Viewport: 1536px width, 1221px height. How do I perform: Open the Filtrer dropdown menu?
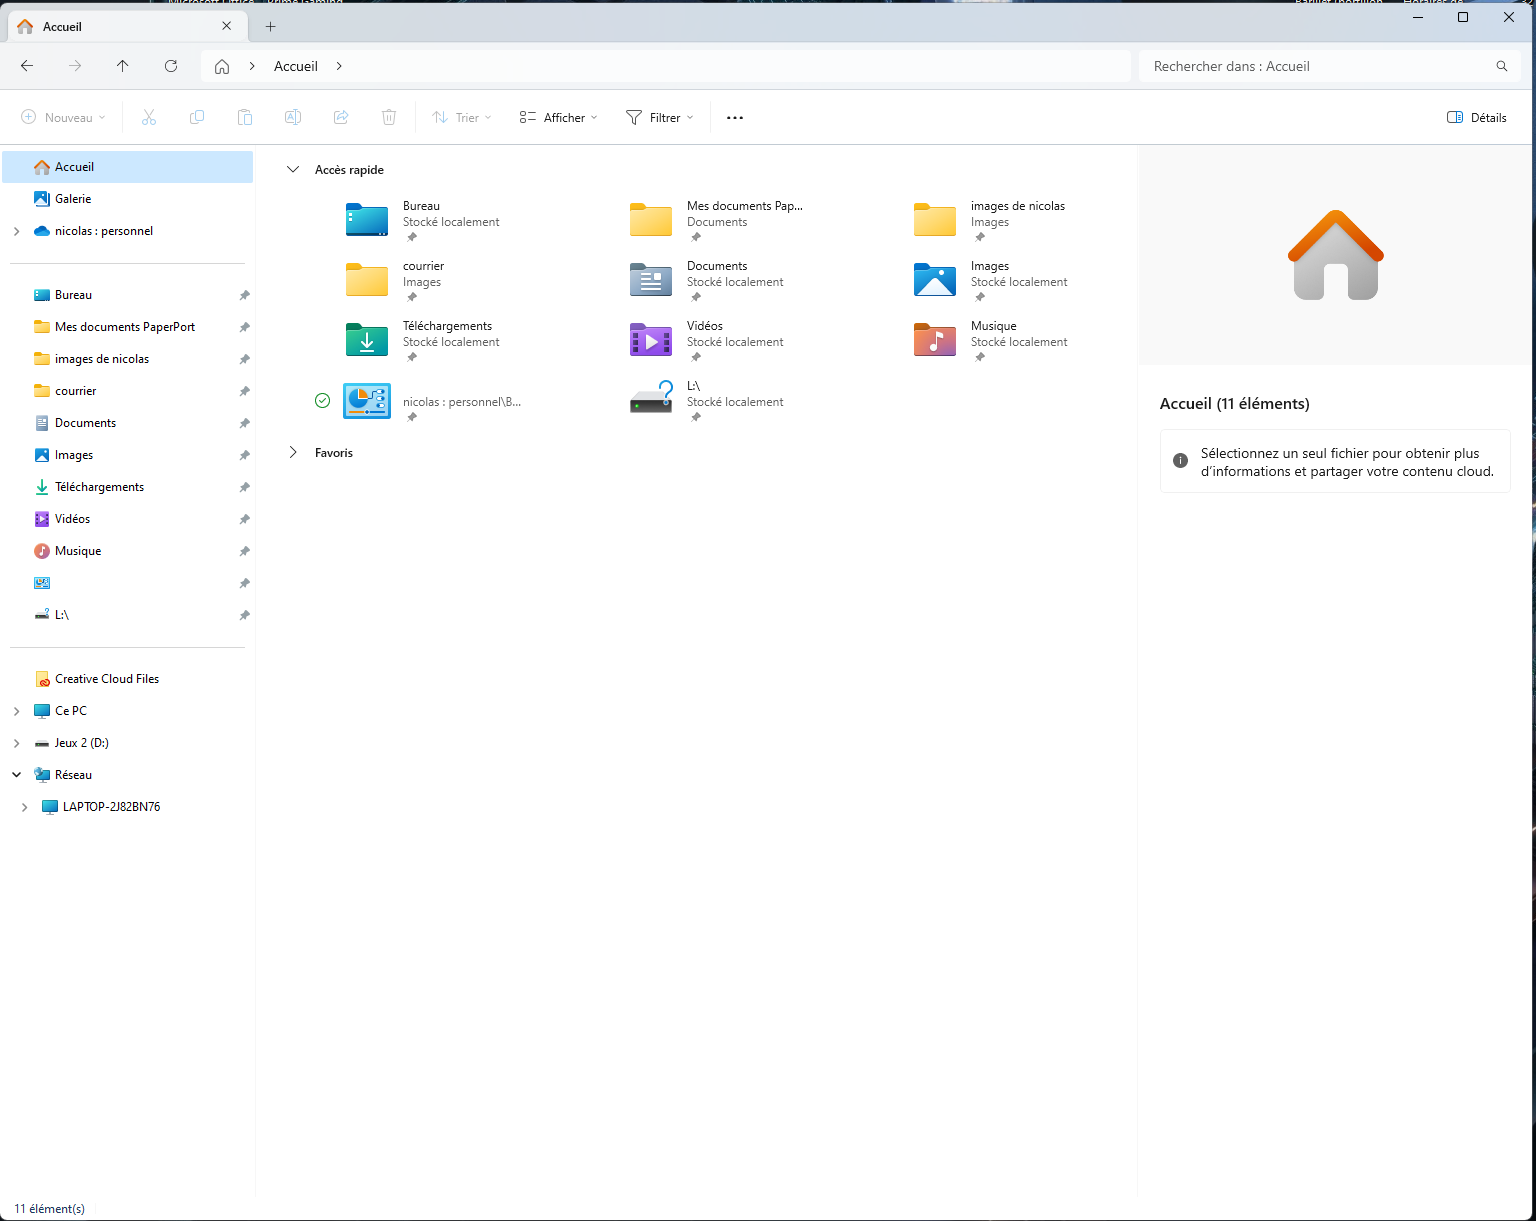659,118
